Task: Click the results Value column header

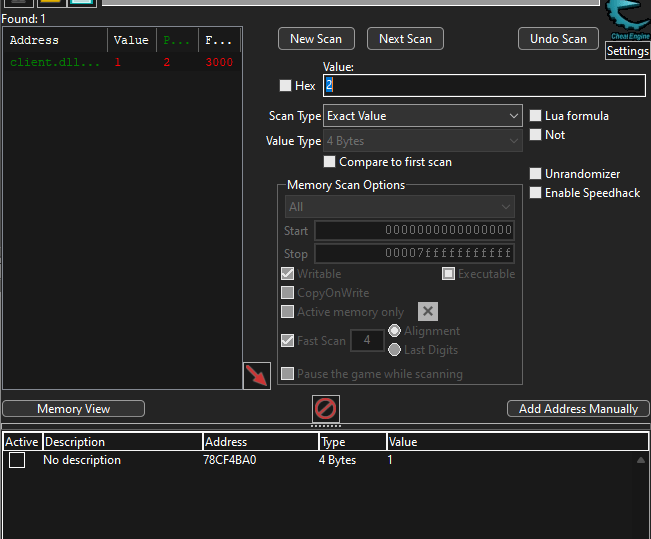Action: point(132,40)
